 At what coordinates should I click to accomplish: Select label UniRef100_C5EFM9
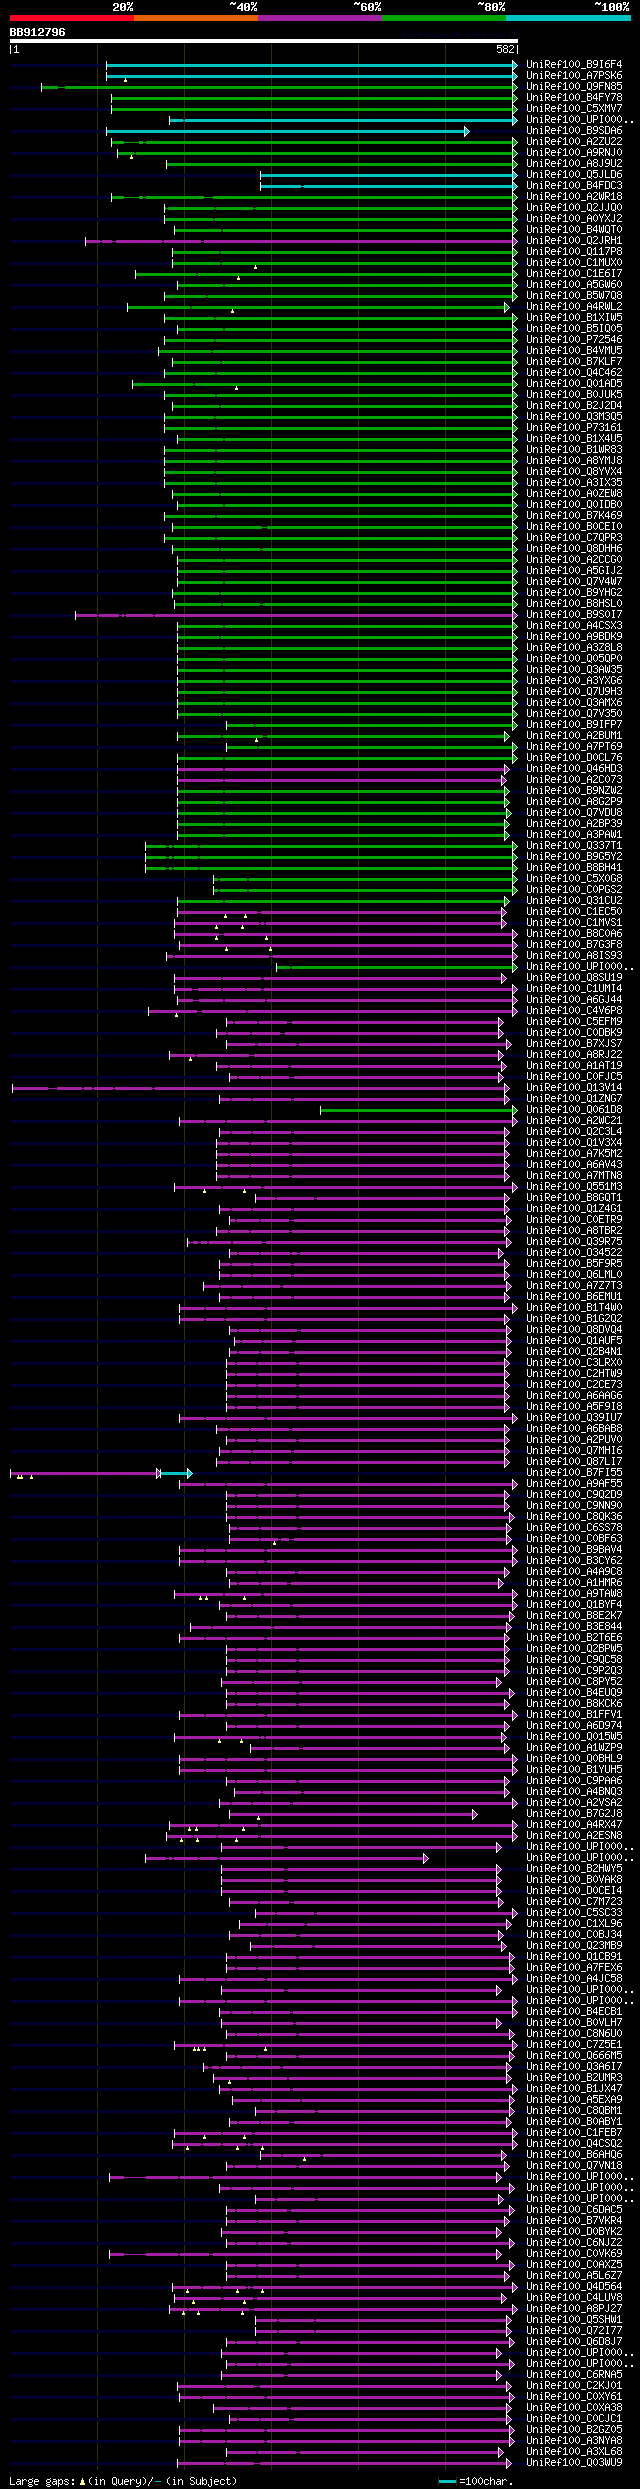[574, 1022]
